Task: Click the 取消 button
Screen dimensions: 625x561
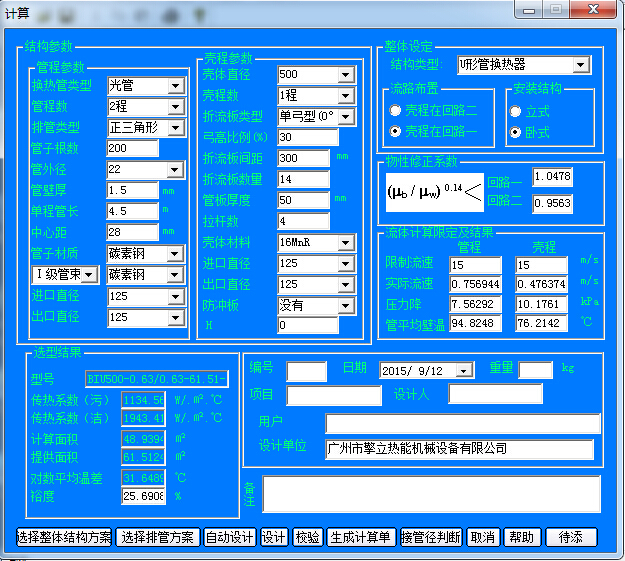Action: click(482, 537)
